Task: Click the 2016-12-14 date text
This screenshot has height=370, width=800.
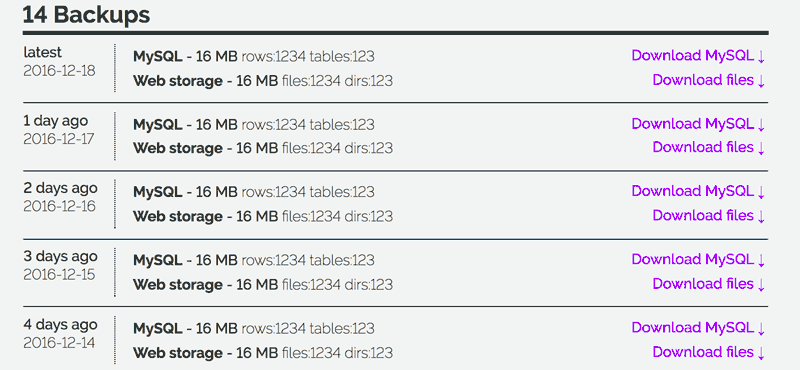Action: pyautogui.click(x=59, y=342)
